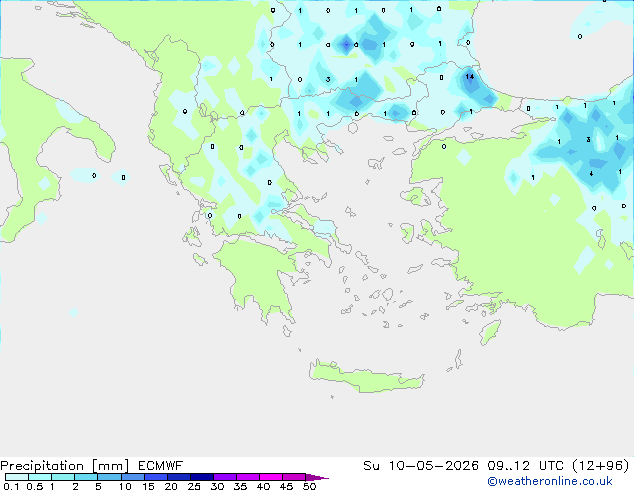Click the 0.5–1 mm legend swatch

coord(40,477)
